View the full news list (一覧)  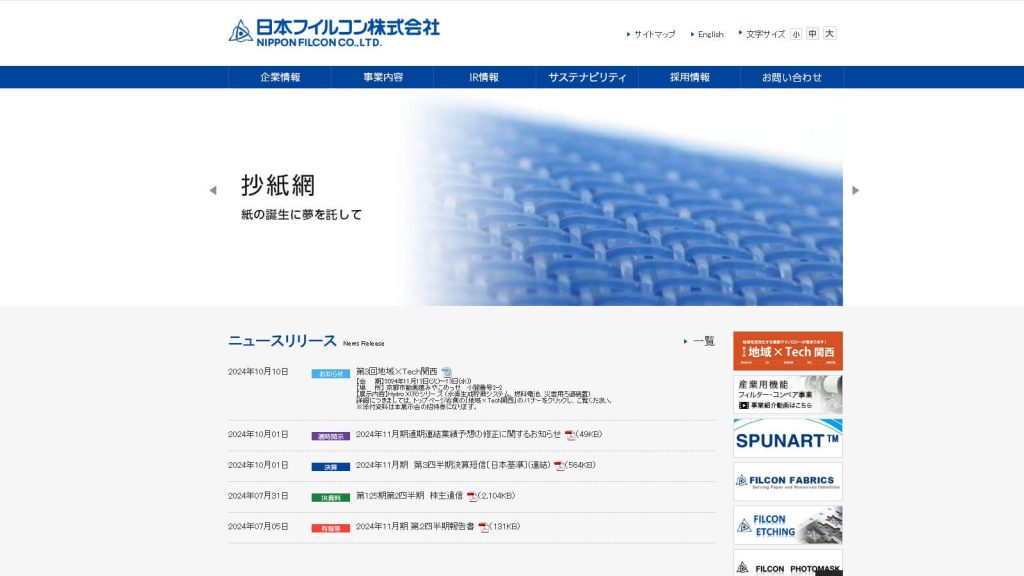[703, 341]
